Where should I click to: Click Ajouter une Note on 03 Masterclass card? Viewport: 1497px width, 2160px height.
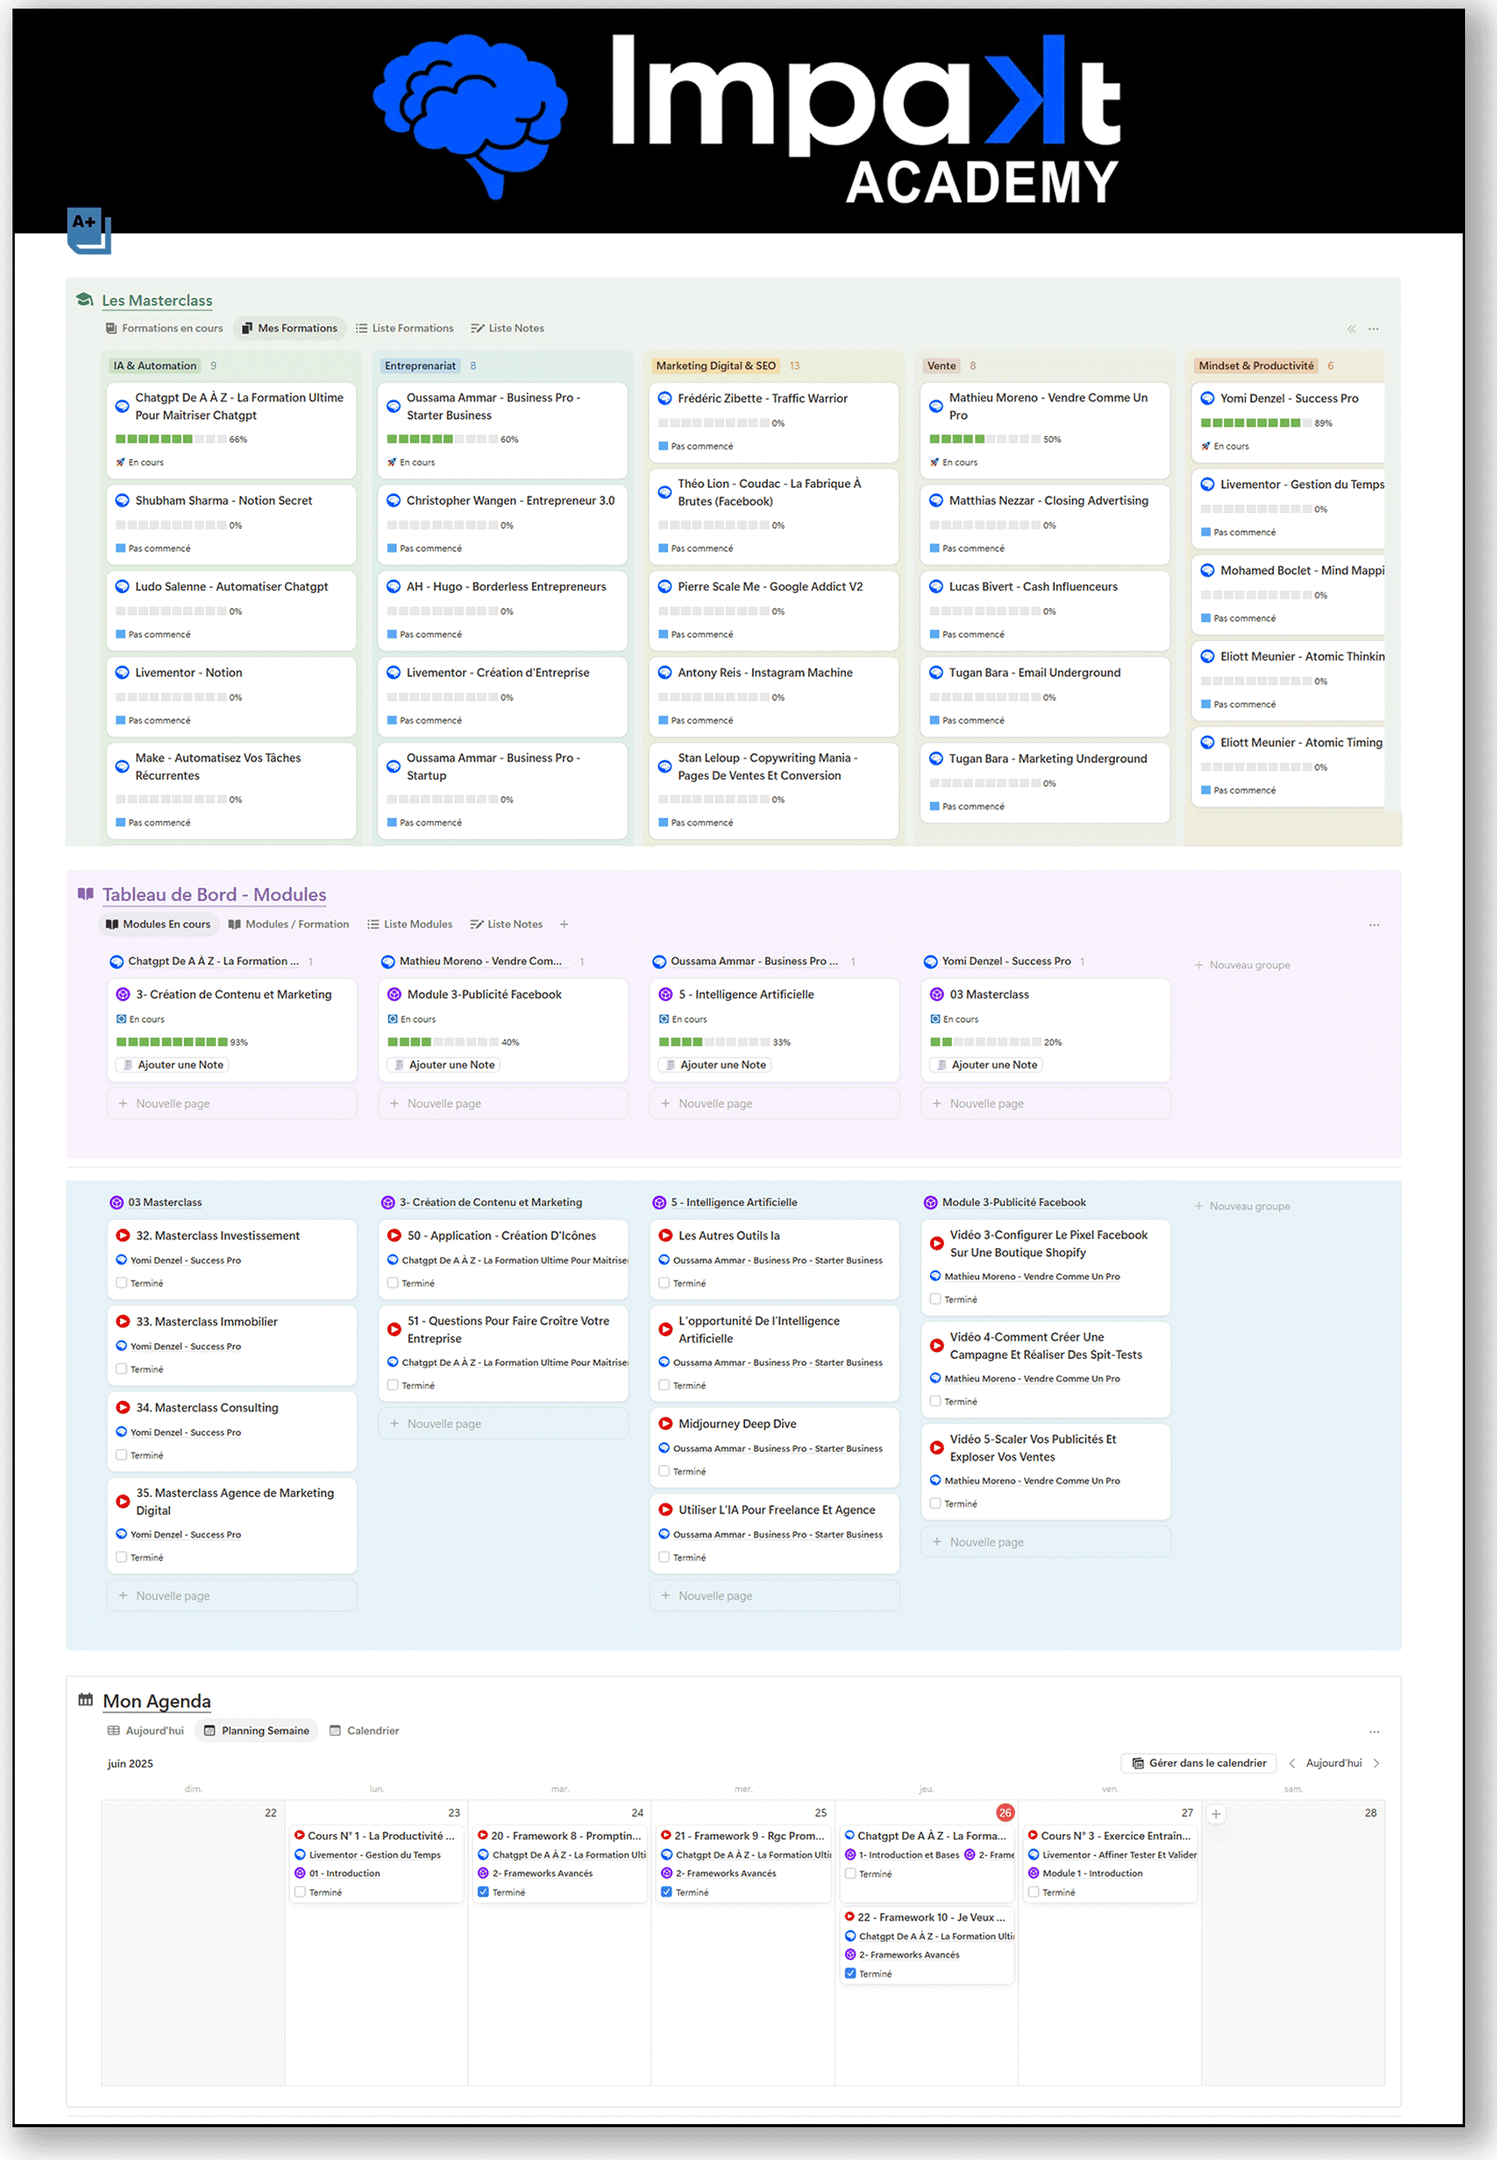point(985,1065)
